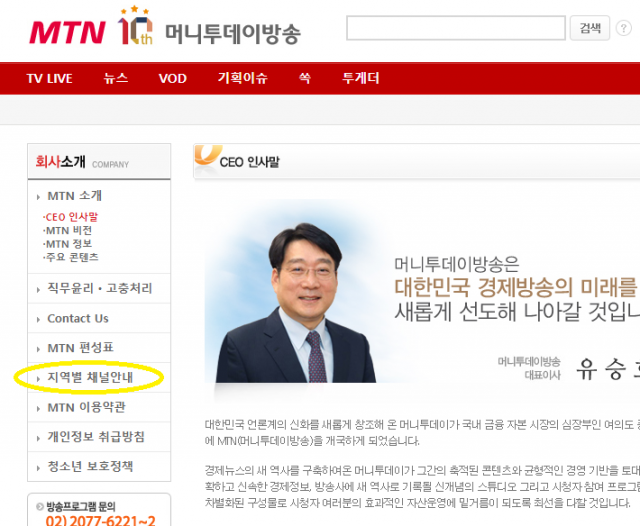Viewport: 640px width, 526px height.
Task: Select MTN 정보 submenu link
Action: coord(67,244)
